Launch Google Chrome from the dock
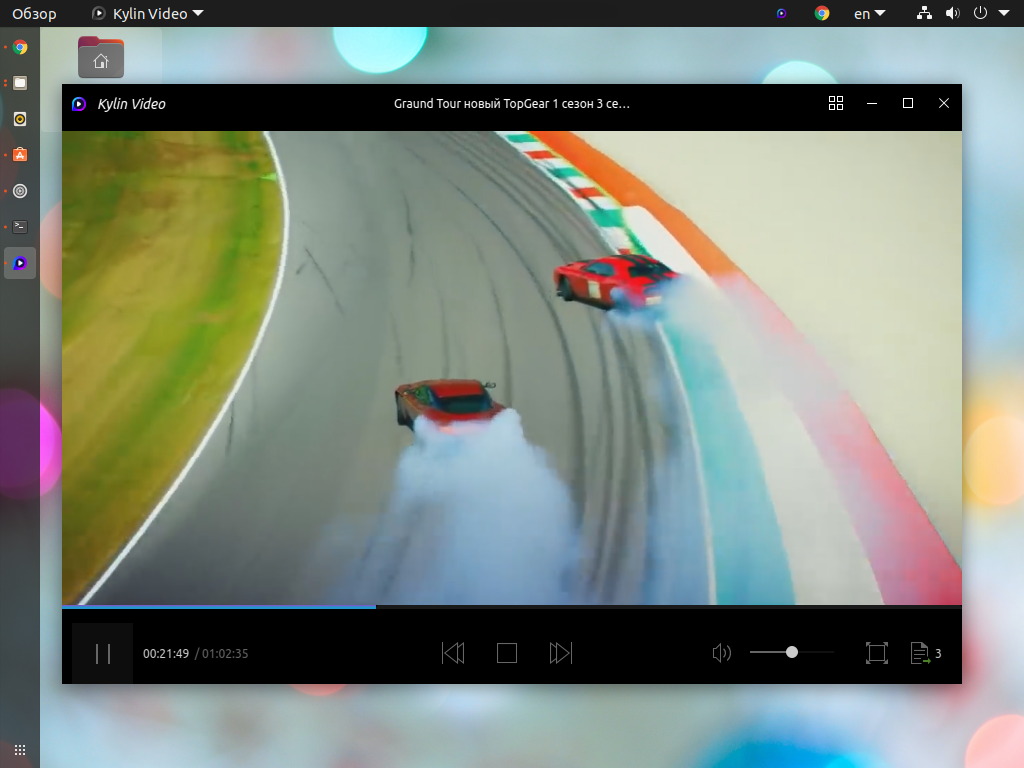Viewport: 1024px width, 768px height. 20,47
